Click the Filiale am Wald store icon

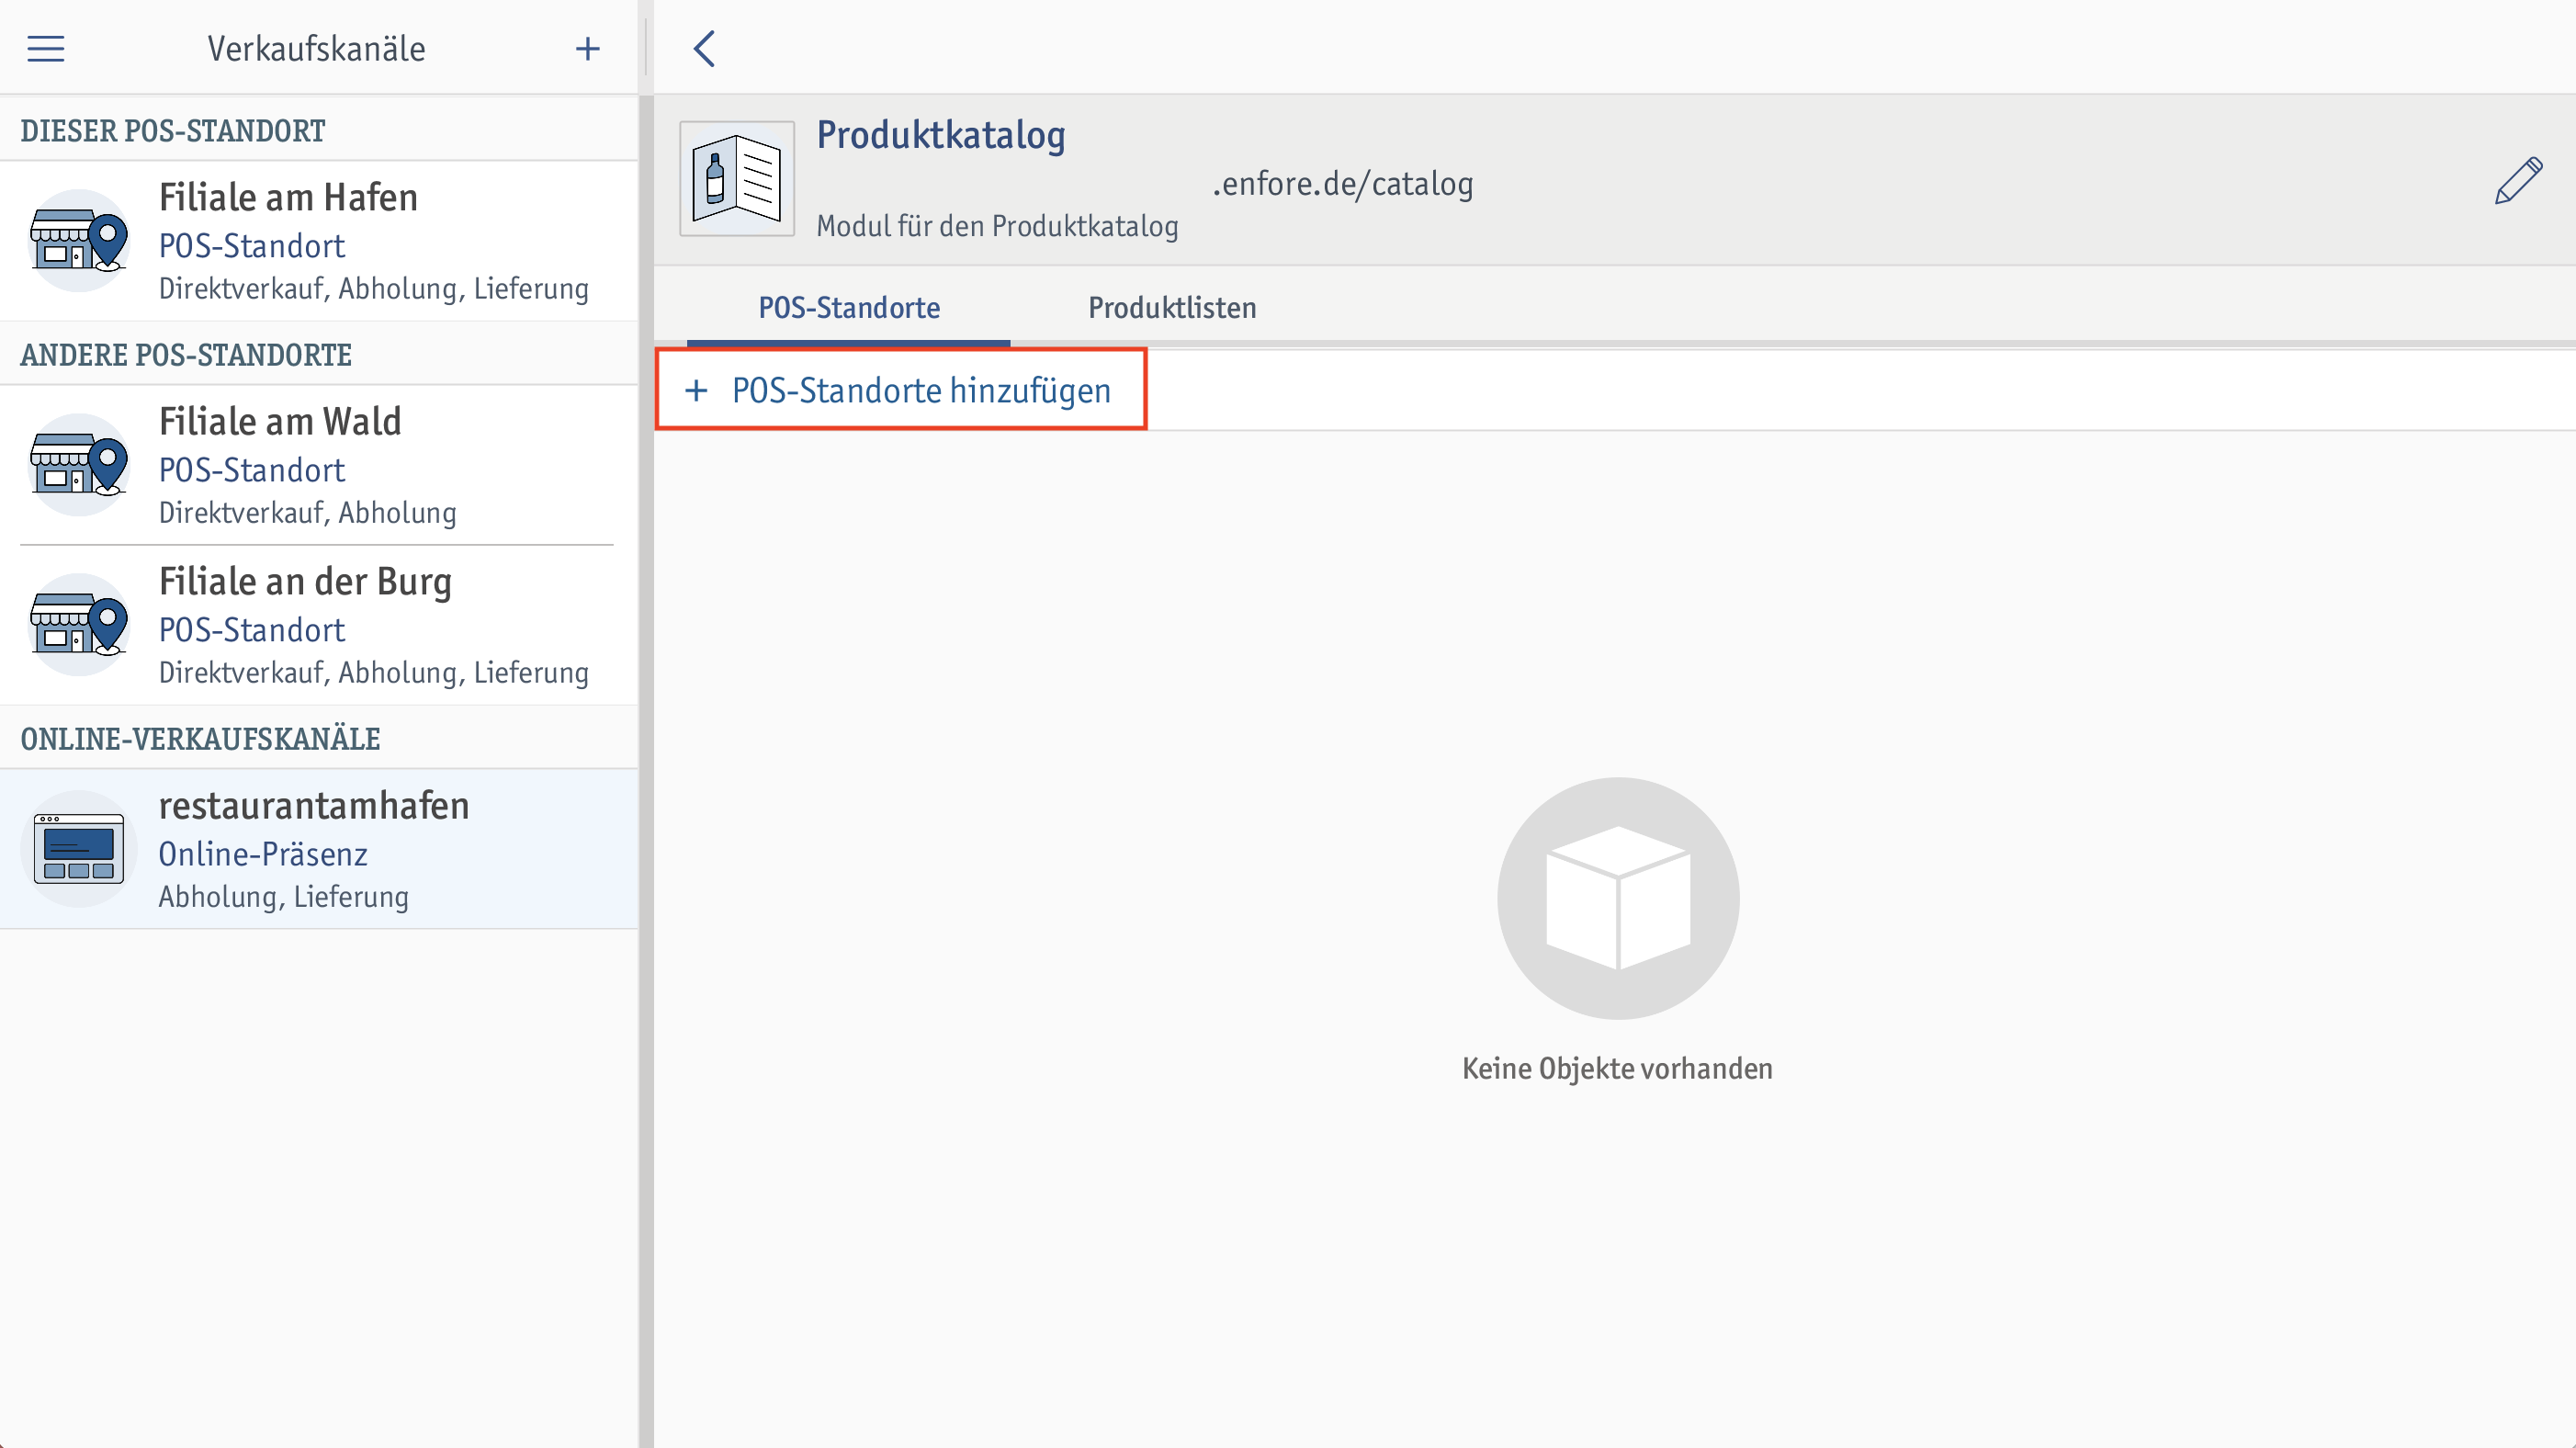[x=79, y=465]
